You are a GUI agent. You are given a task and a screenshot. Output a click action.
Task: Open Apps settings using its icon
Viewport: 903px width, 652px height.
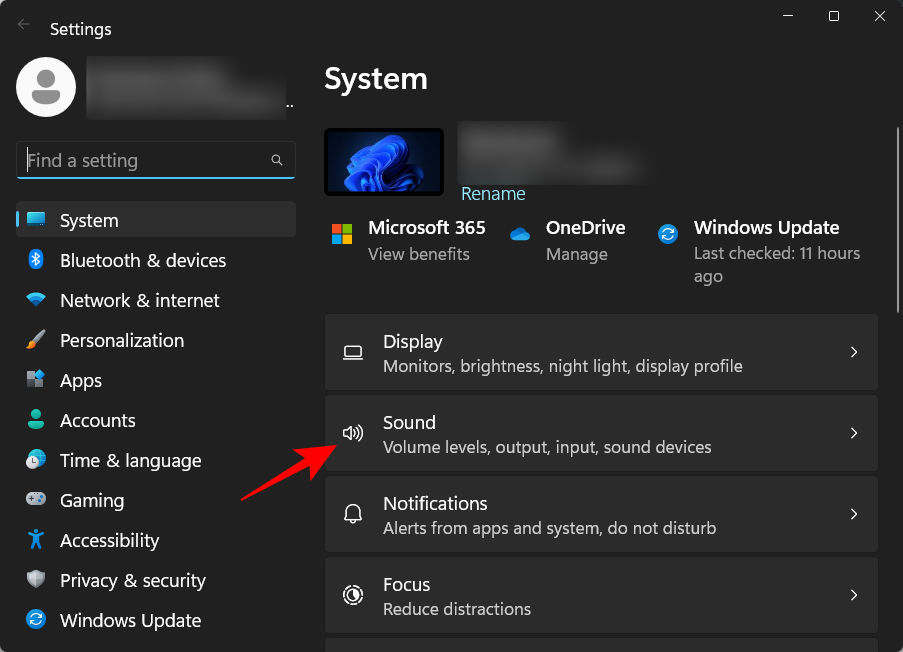(x=36, y=380)
